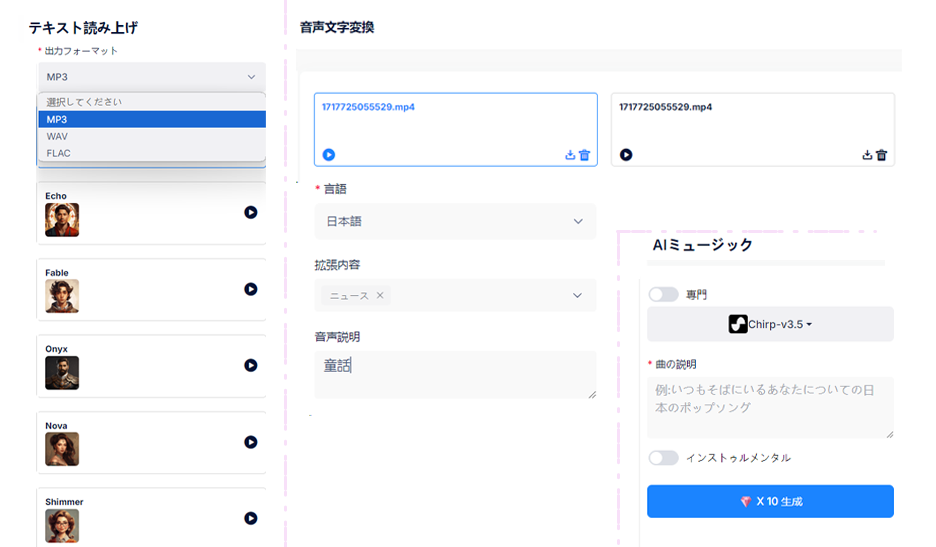Play the Echo voice preview
The image size is (936, 547).
(x=251, y=213)
